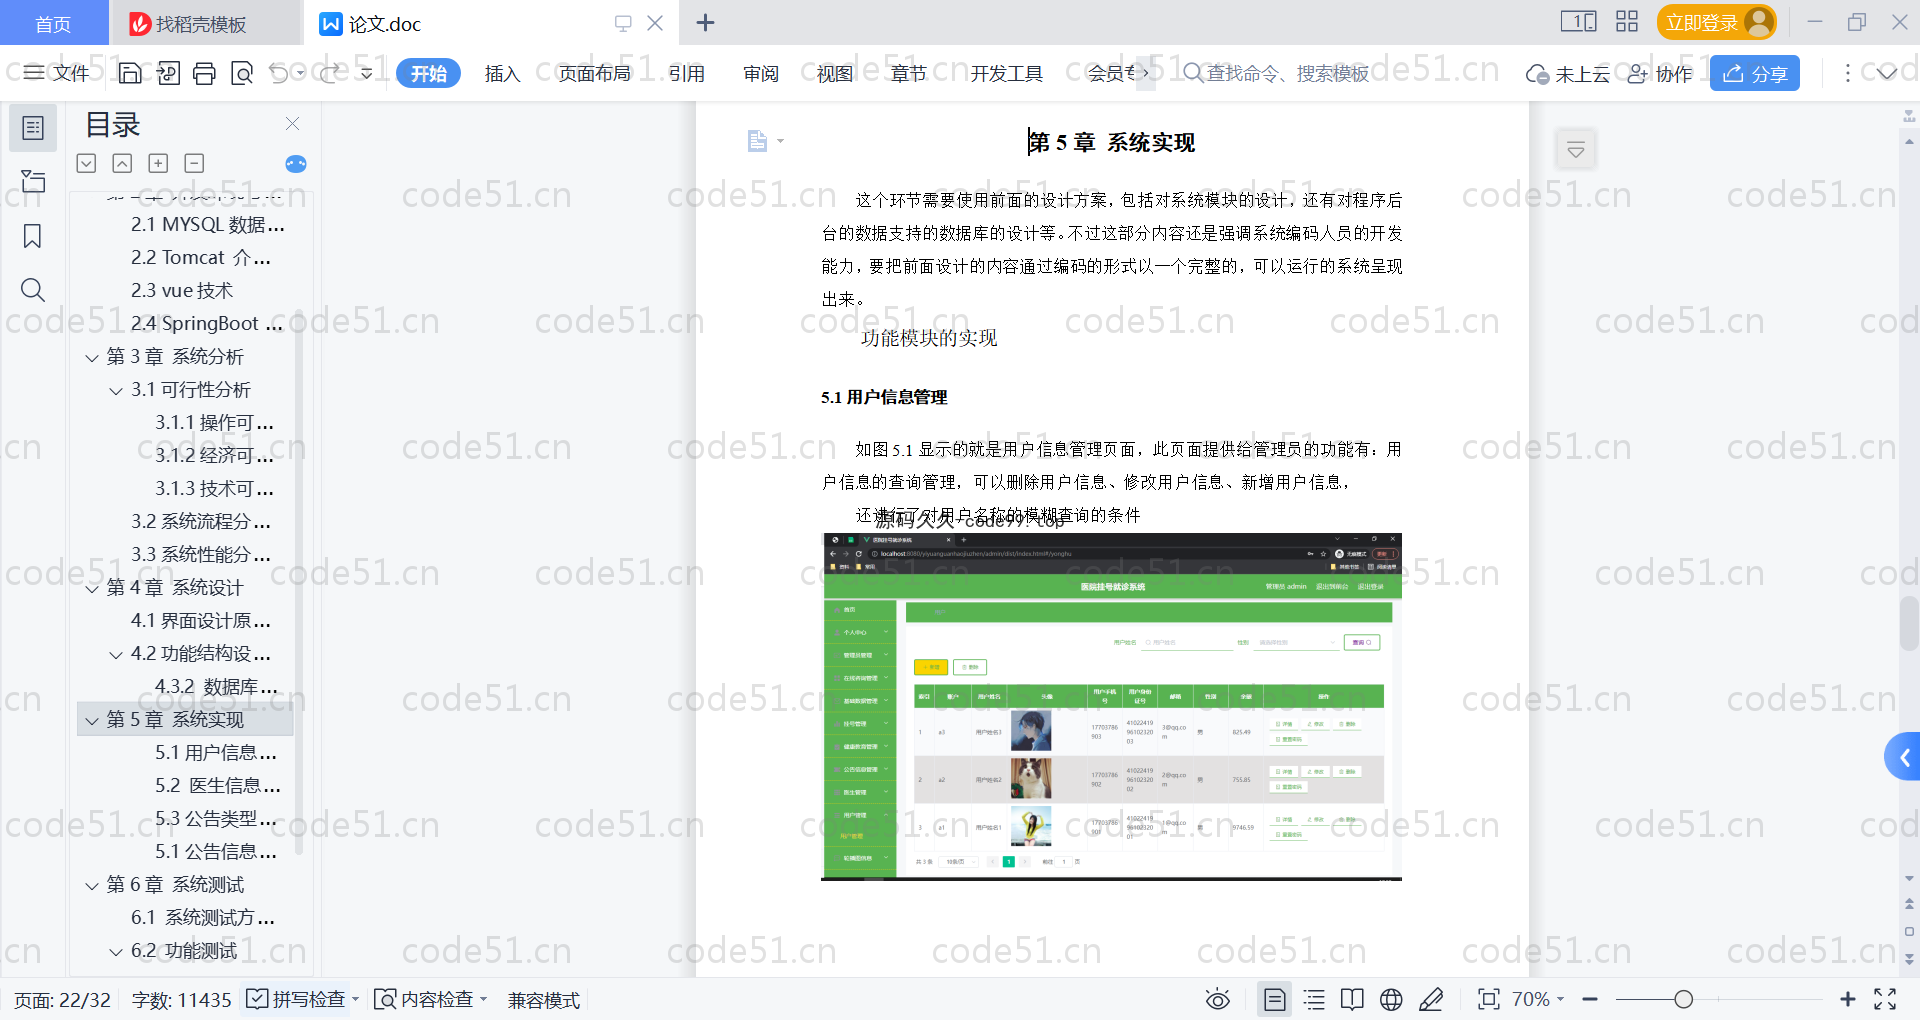The width and height of the screenshot is (1920, 1020).
Task: Open the chapter navigation sidebar icon
Action: click(33, 181)
